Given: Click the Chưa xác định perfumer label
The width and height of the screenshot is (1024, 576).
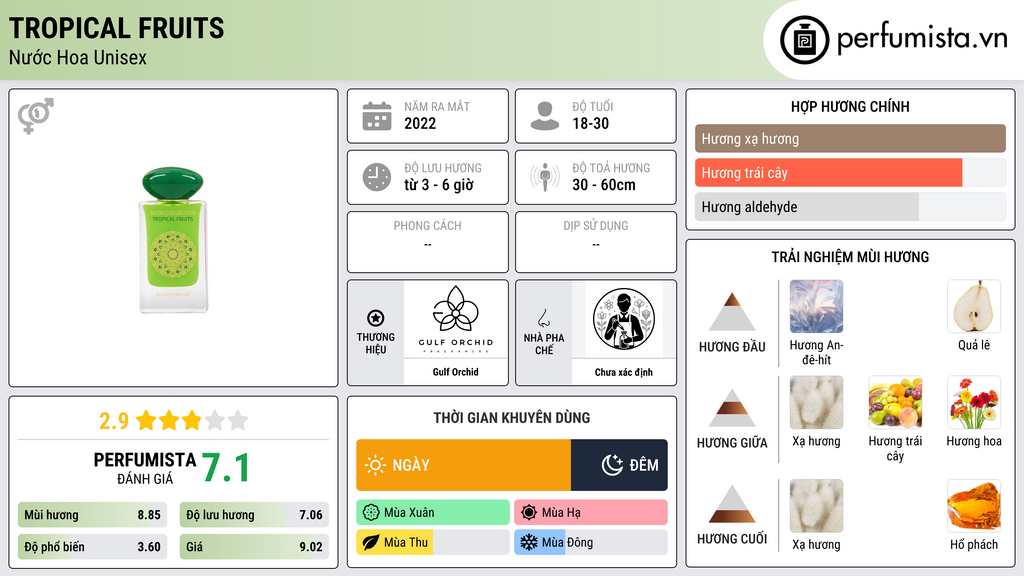Looking at the screenshot, I should coord(624,372).
